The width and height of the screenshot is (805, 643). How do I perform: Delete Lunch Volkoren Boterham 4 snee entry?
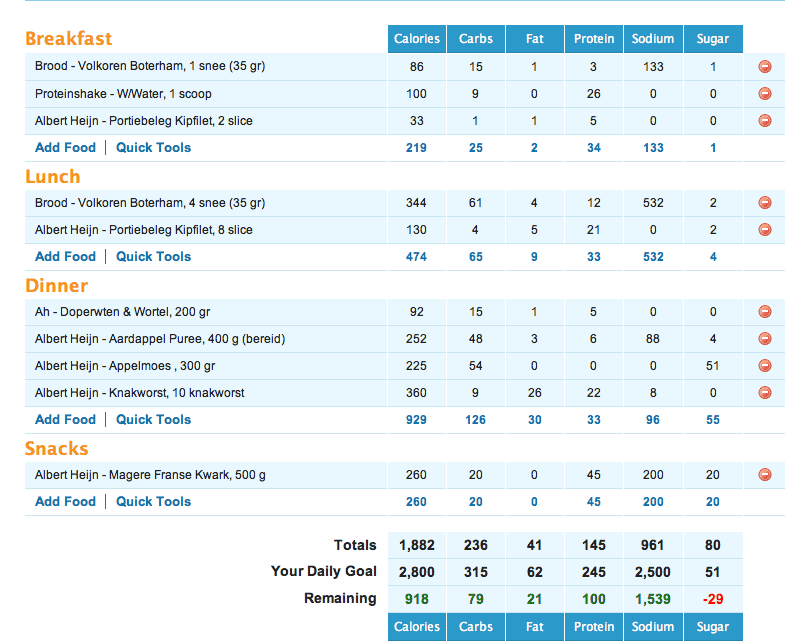point(765,203)
